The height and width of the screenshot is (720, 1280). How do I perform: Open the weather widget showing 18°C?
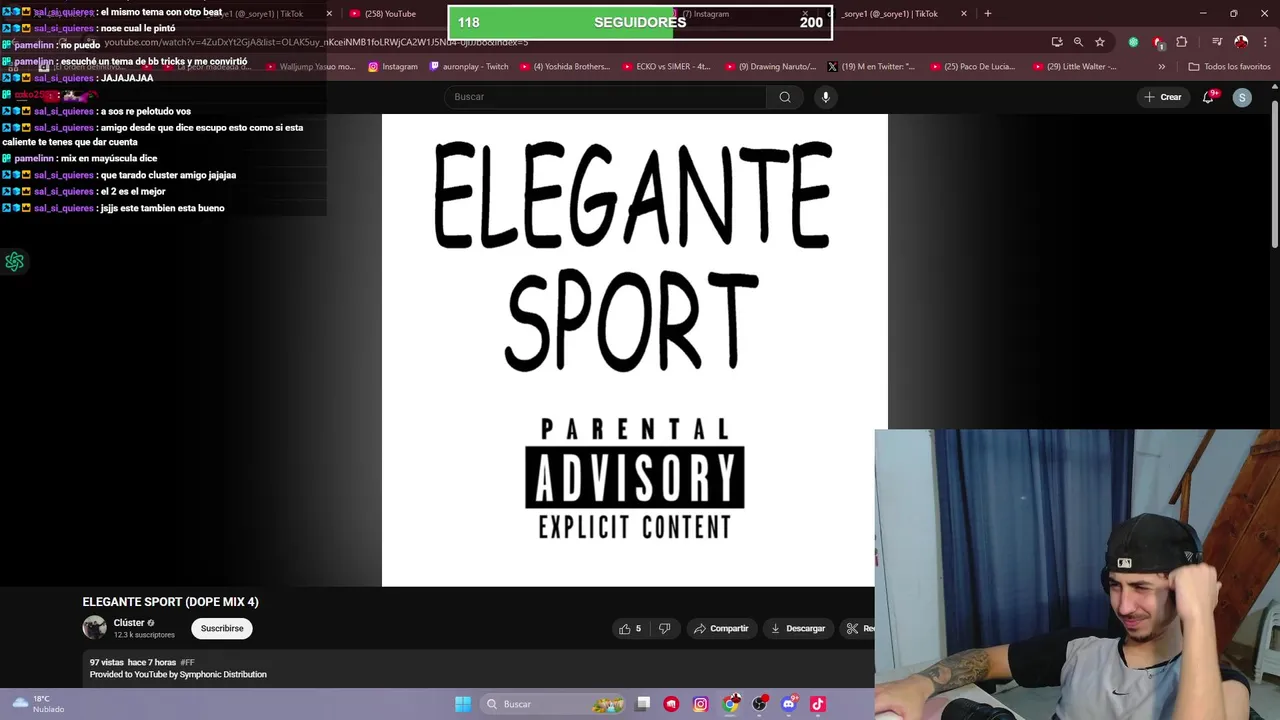pyautogui.click(x=36, y=704)
